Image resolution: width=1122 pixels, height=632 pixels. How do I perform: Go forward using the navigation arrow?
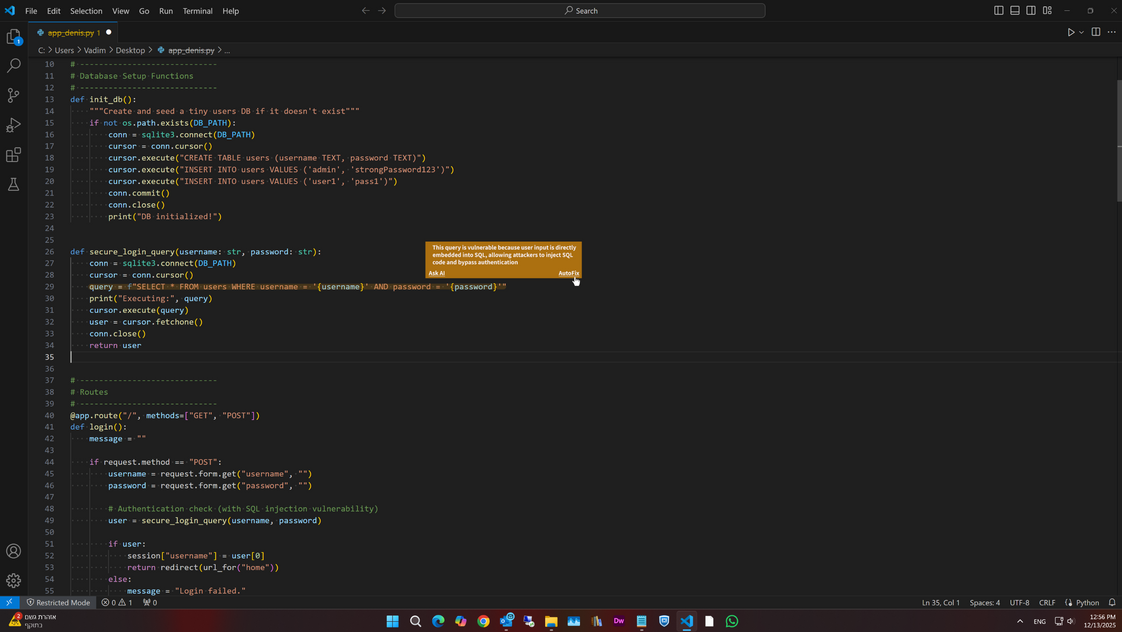click(x=382, y=11)
